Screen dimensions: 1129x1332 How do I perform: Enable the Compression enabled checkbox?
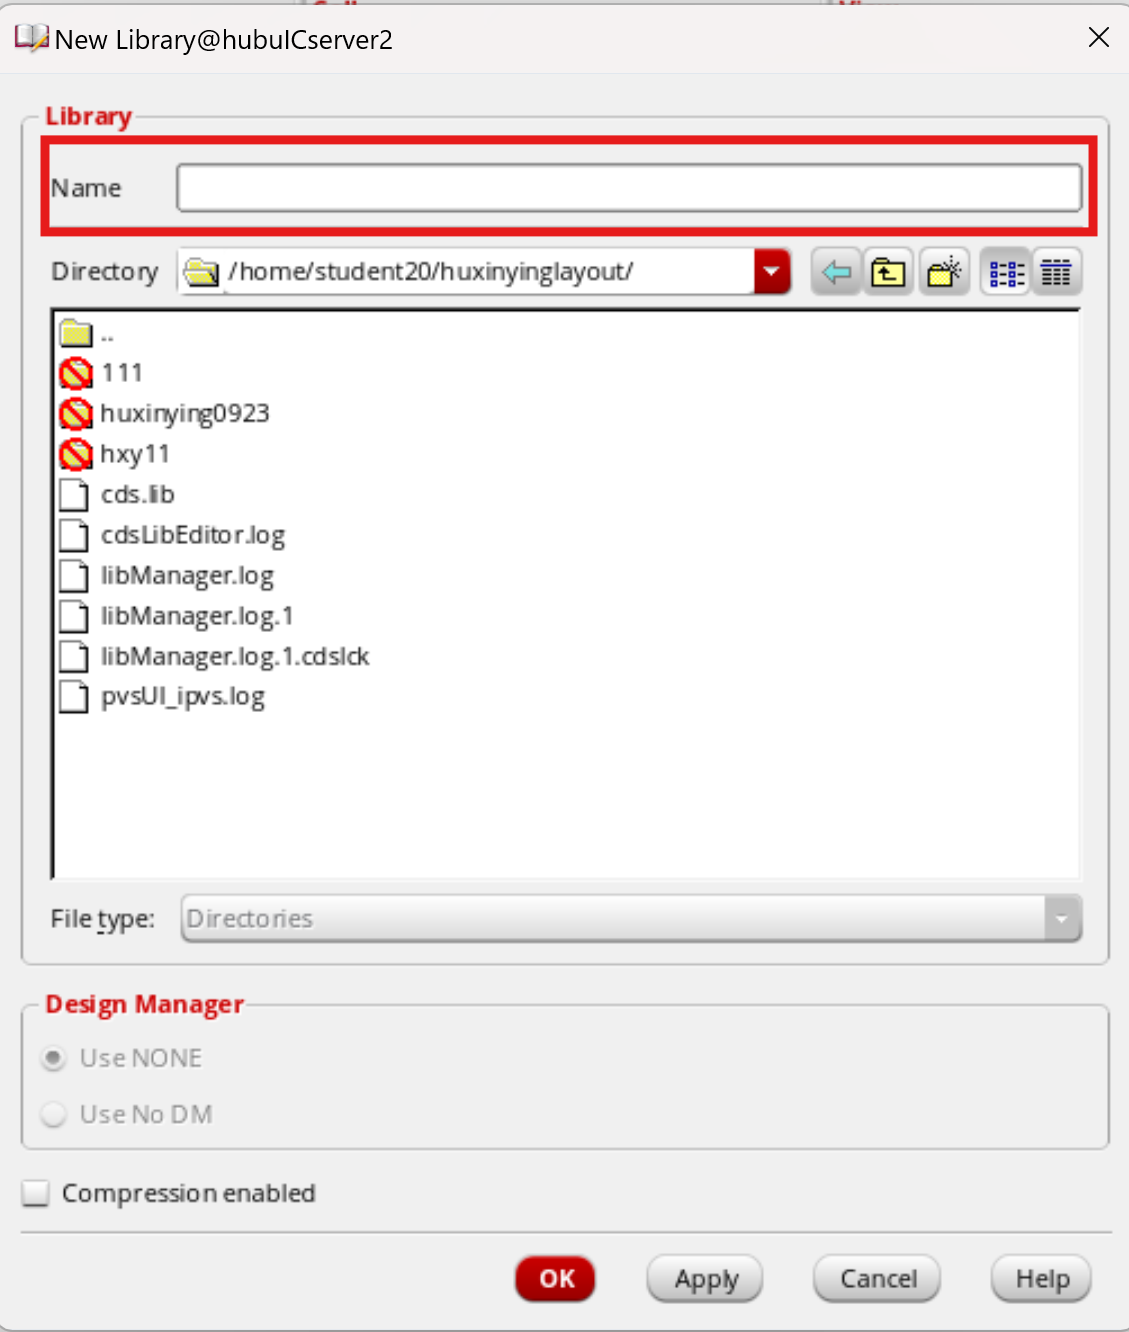coord(37,1193)
